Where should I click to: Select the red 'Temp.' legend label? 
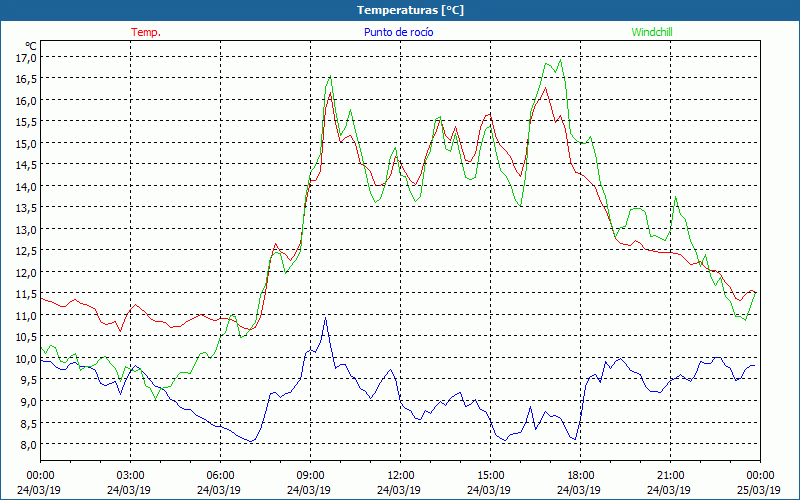click(146, 32)
